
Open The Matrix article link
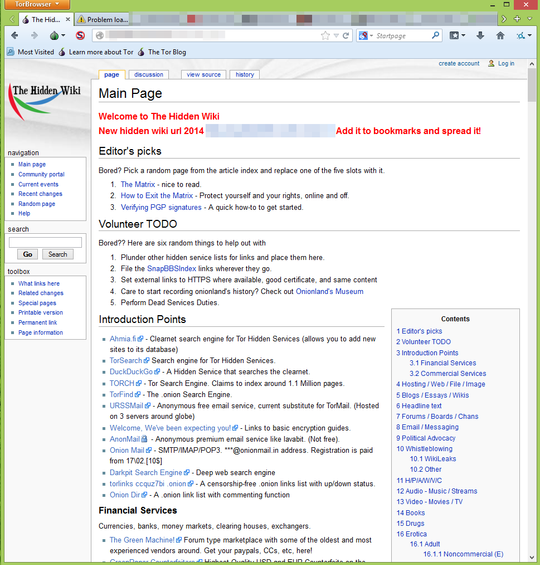(x=138, y=184)
